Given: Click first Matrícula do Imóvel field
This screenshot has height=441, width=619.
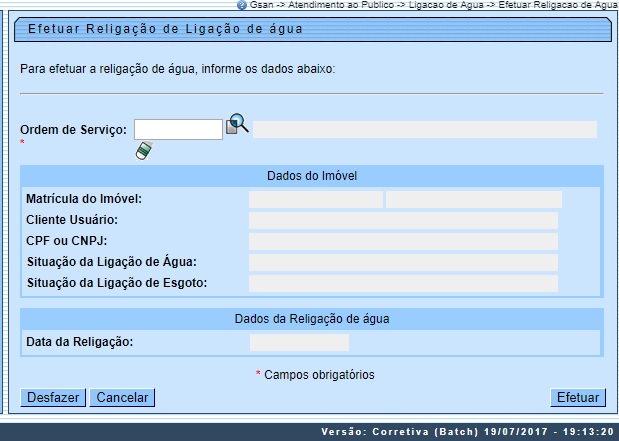Looking at the screenshot, I should click(x=315, y=199).
